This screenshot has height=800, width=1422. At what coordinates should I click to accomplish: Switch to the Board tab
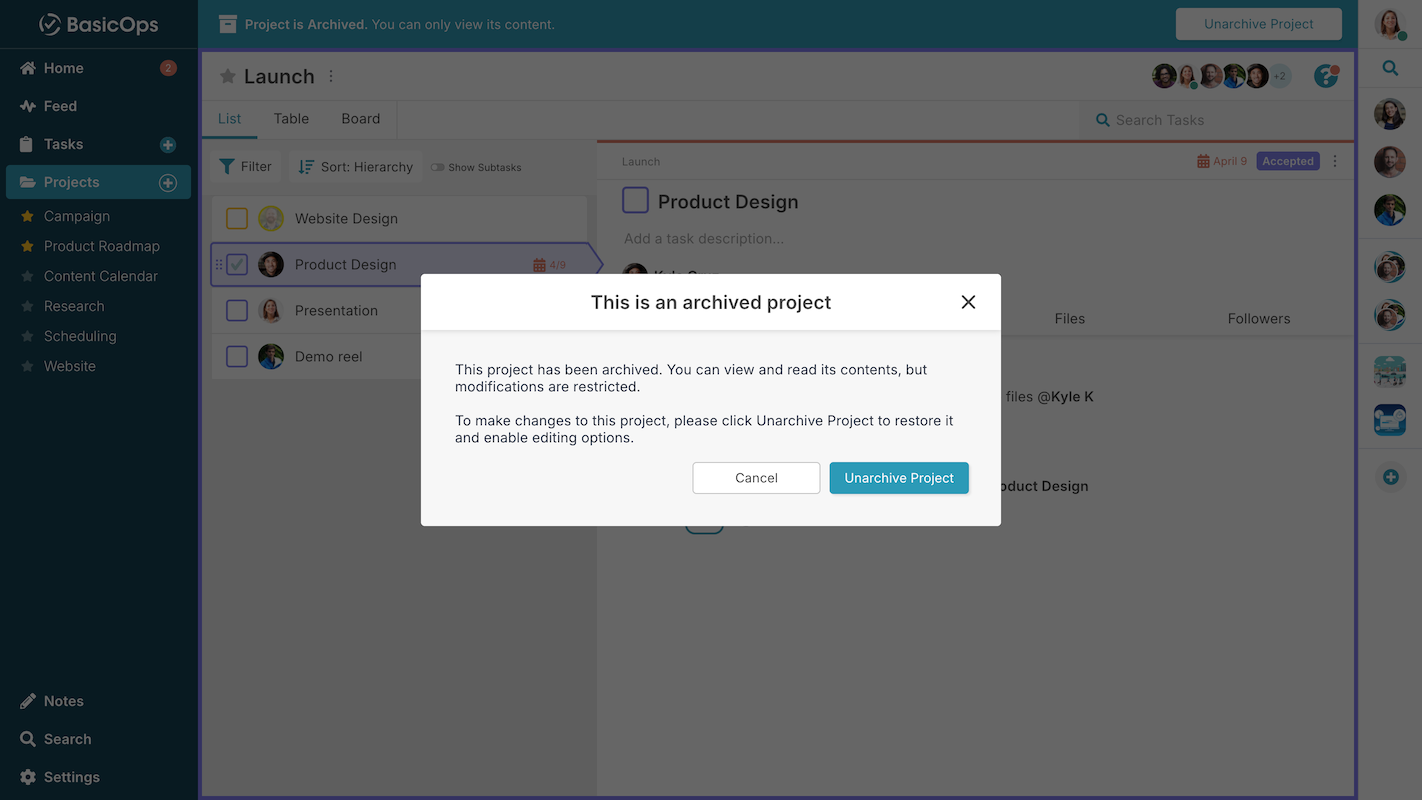361,119
